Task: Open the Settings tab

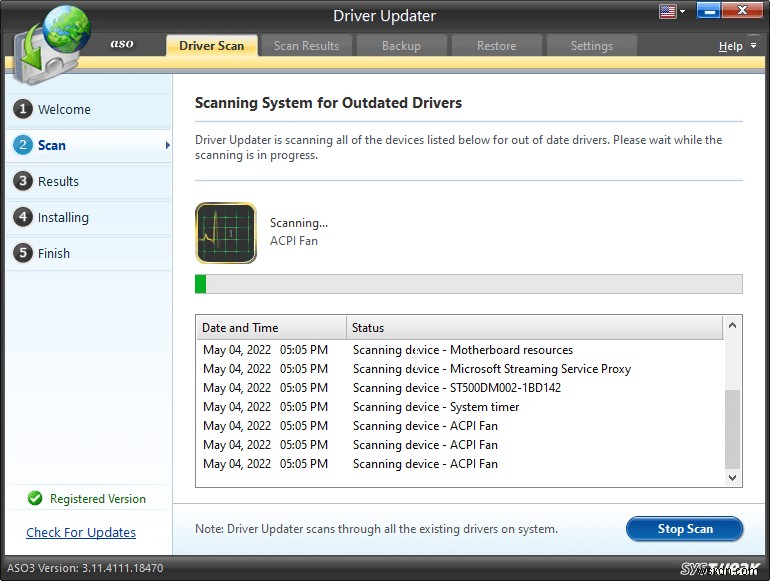Action: pos(591,46)
